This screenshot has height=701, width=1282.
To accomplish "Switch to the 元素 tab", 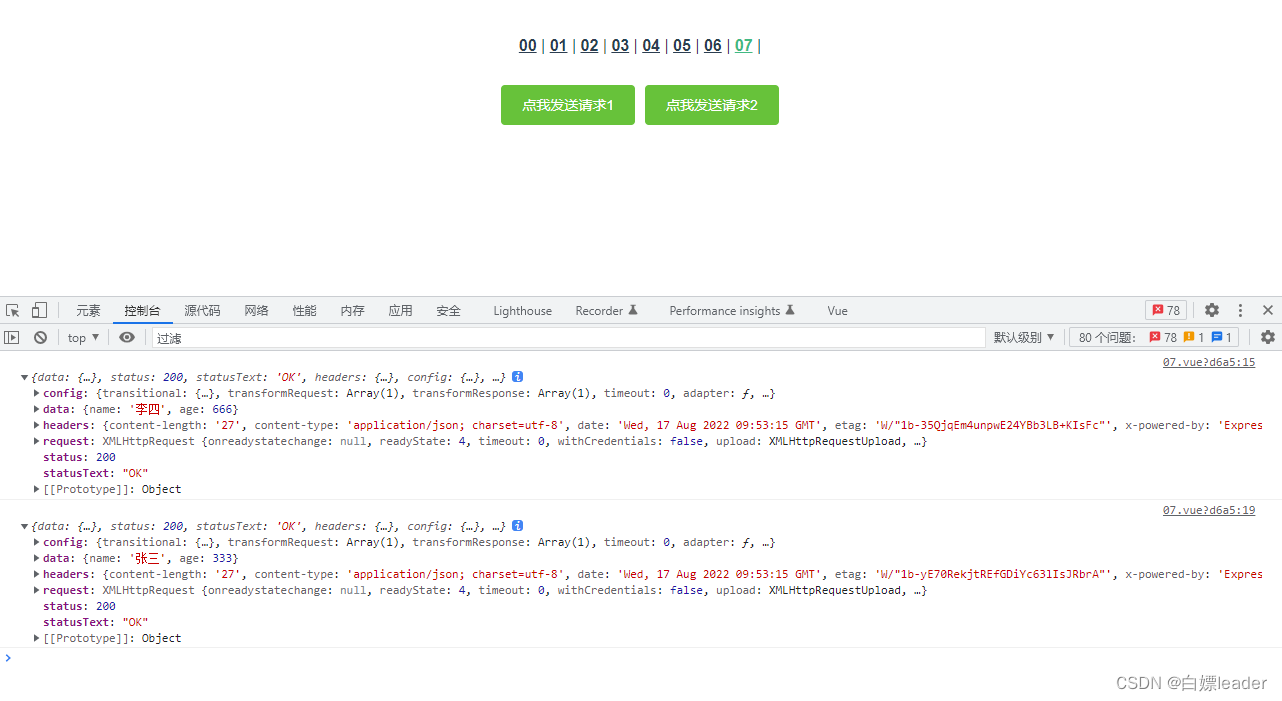I will pyautogui.click(x=88, y=311).
